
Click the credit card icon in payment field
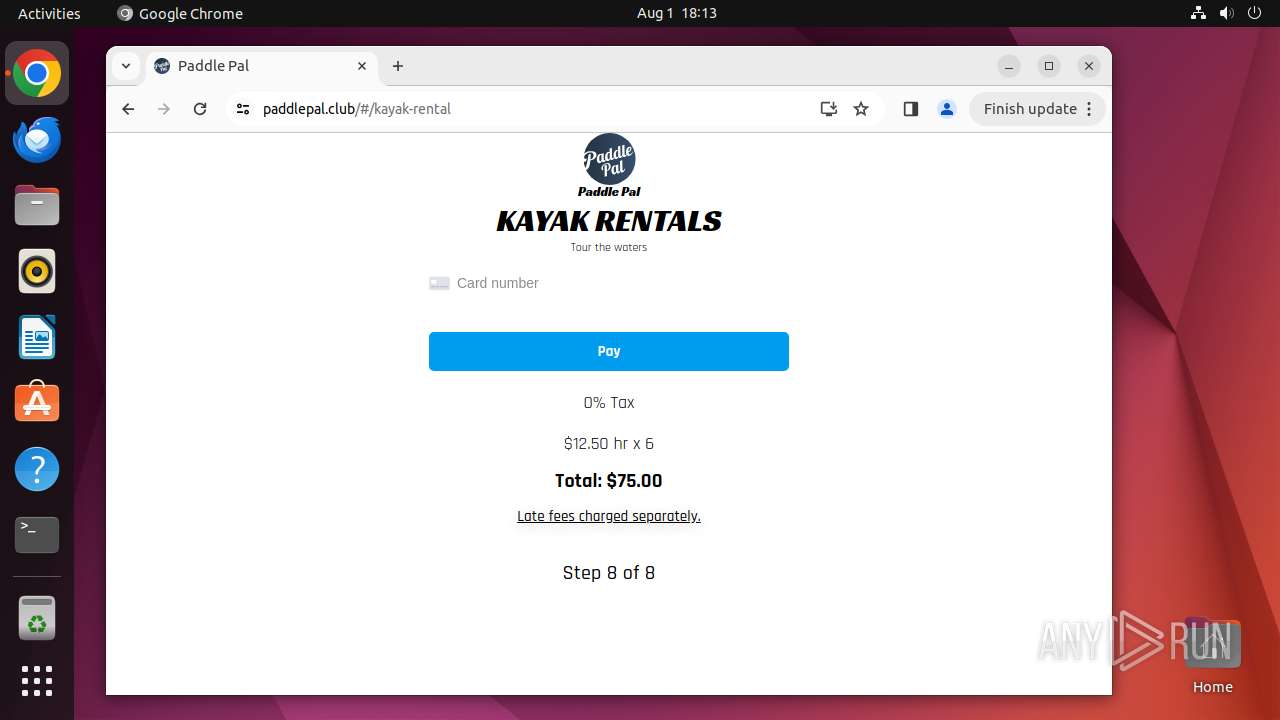pyautogui.click(x=439, y=283)
